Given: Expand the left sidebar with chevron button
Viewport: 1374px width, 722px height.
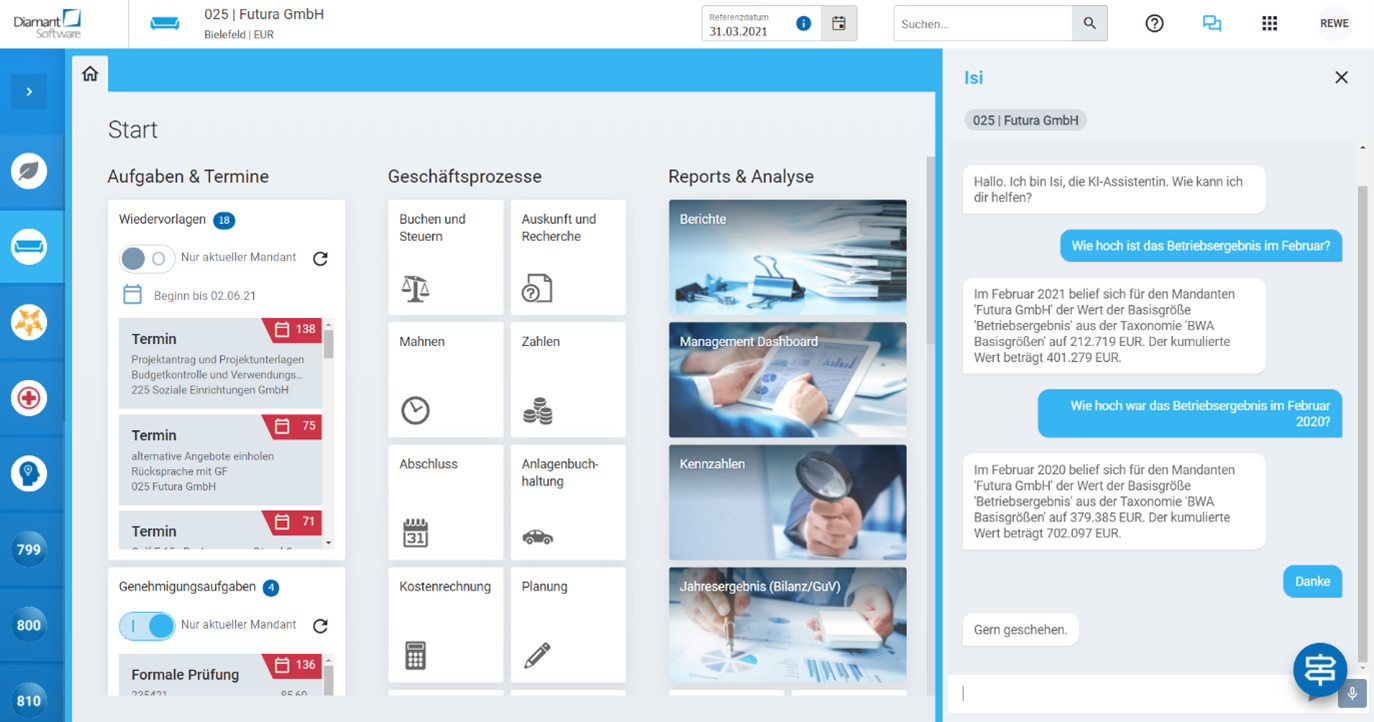Looking at the screenshot, I should pyautogui.click(x=29, y=92).
